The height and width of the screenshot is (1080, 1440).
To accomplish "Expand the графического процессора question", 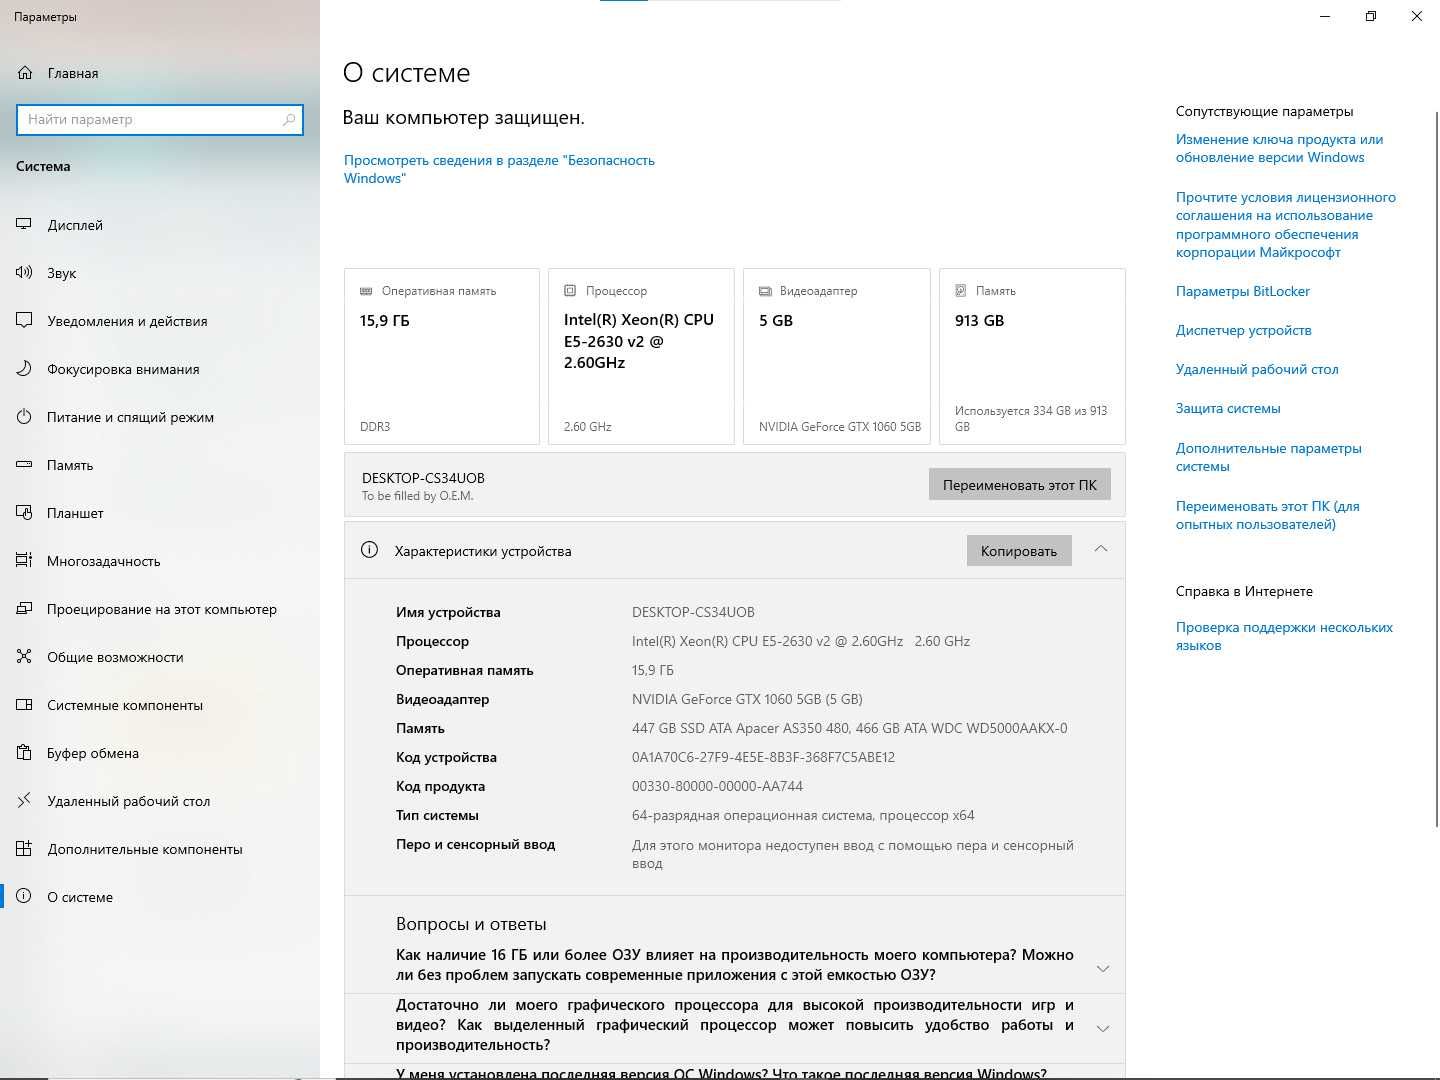I will (1103, 1028).
